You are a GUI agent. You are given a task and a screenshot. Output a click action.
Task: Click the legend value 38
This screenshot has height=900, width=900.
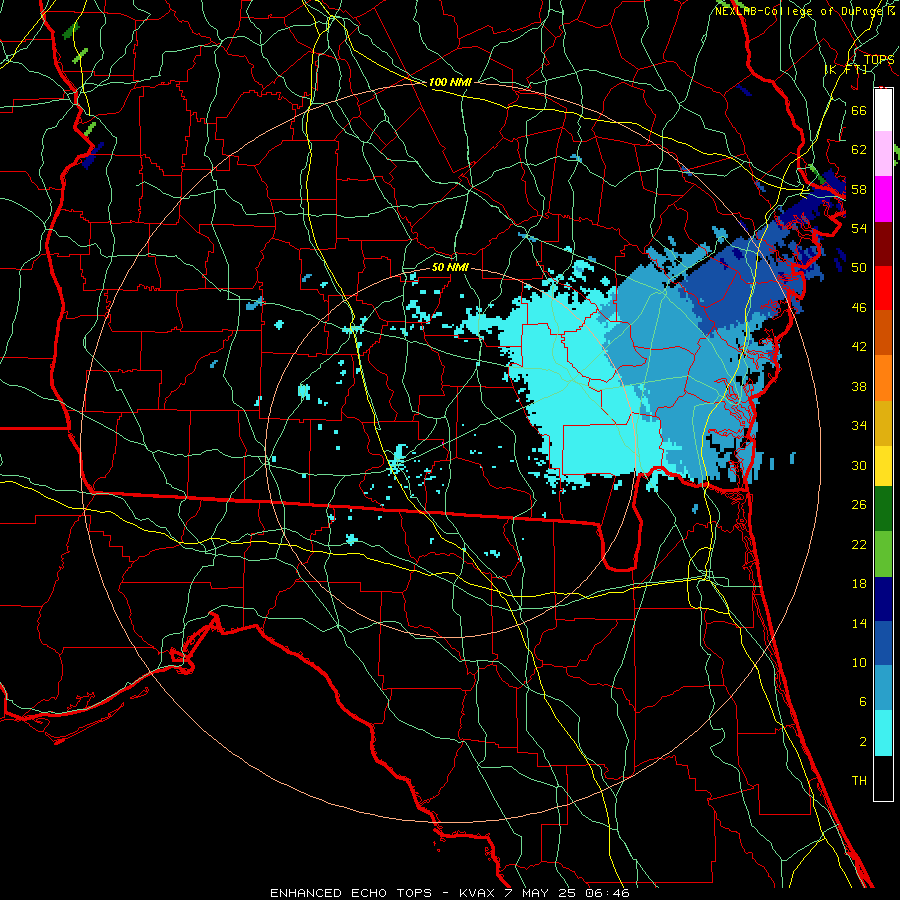(x=859, y=386)
